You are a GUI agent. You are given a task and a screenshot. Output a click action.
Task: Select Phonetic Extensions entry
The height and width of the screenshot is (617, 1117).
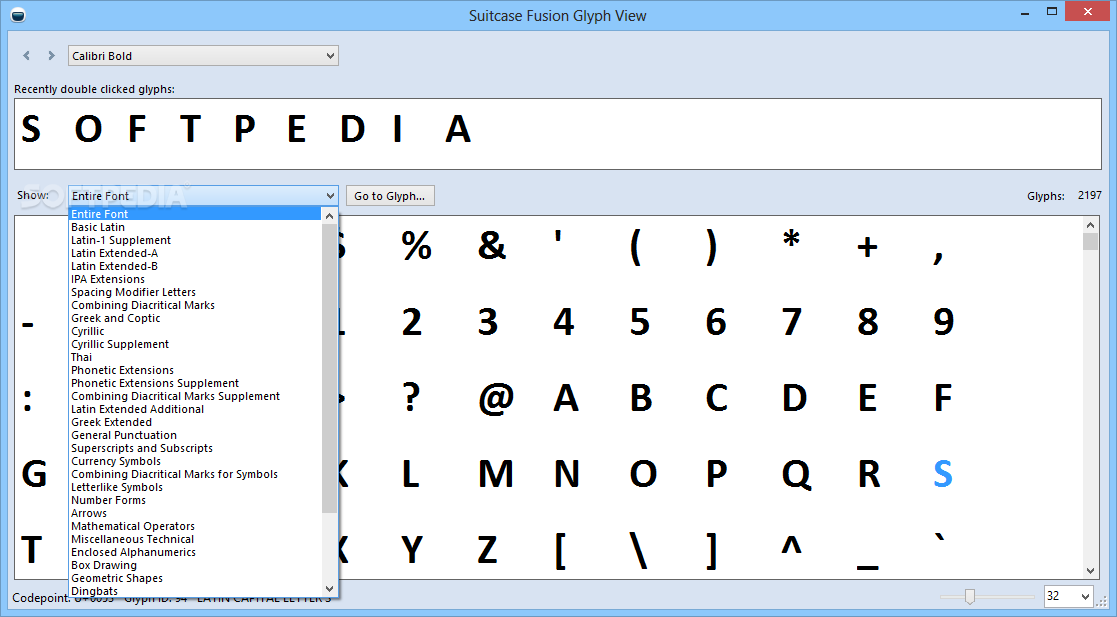point(195,370)
